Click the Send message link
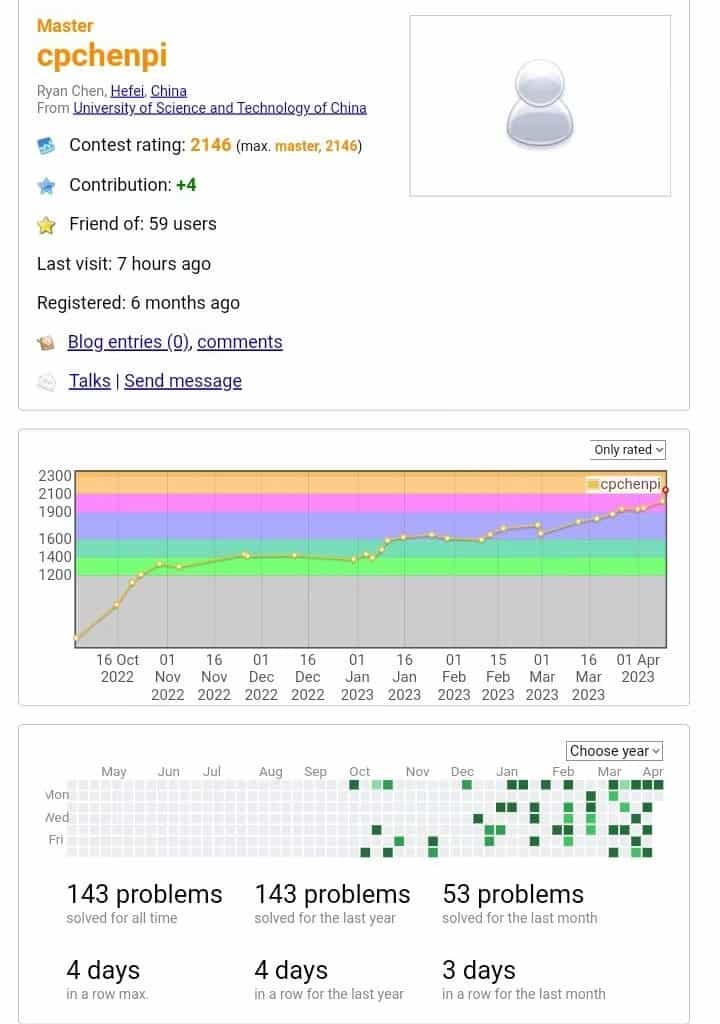This screenshot has width=720, height=1024. tap(183, 381)
